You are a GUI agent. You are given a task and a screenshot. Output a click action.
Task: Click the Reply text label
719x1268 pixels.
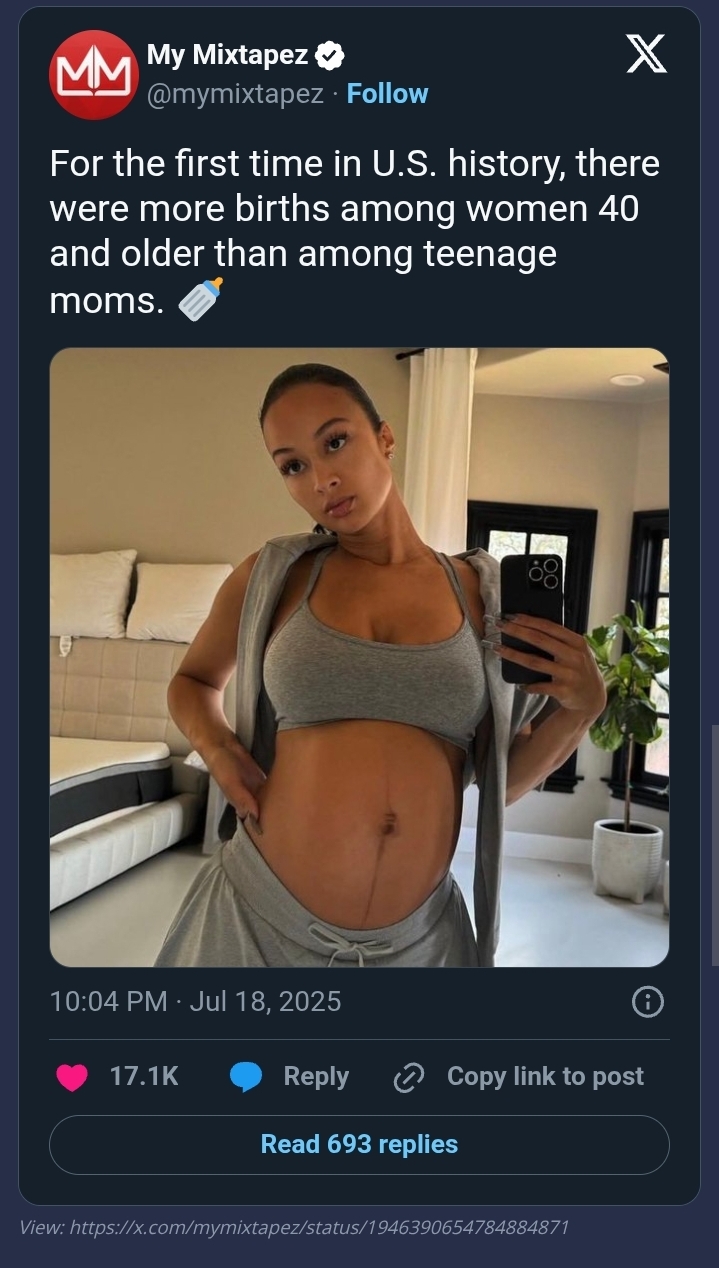click(316, 1076)
